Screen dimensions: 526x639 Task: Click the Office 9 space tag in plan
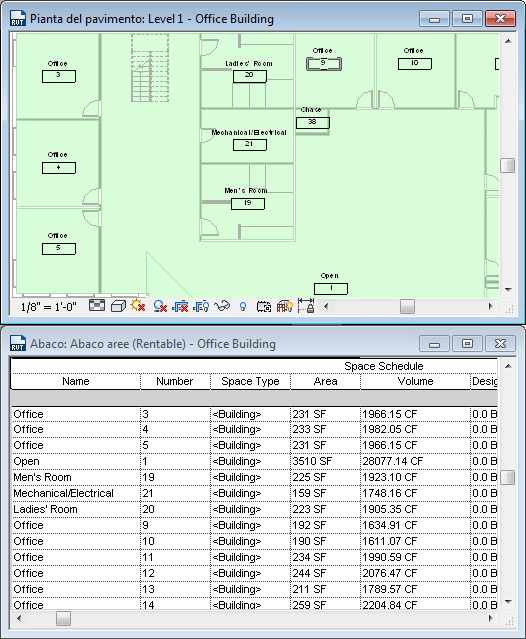(x=324, y=64)
